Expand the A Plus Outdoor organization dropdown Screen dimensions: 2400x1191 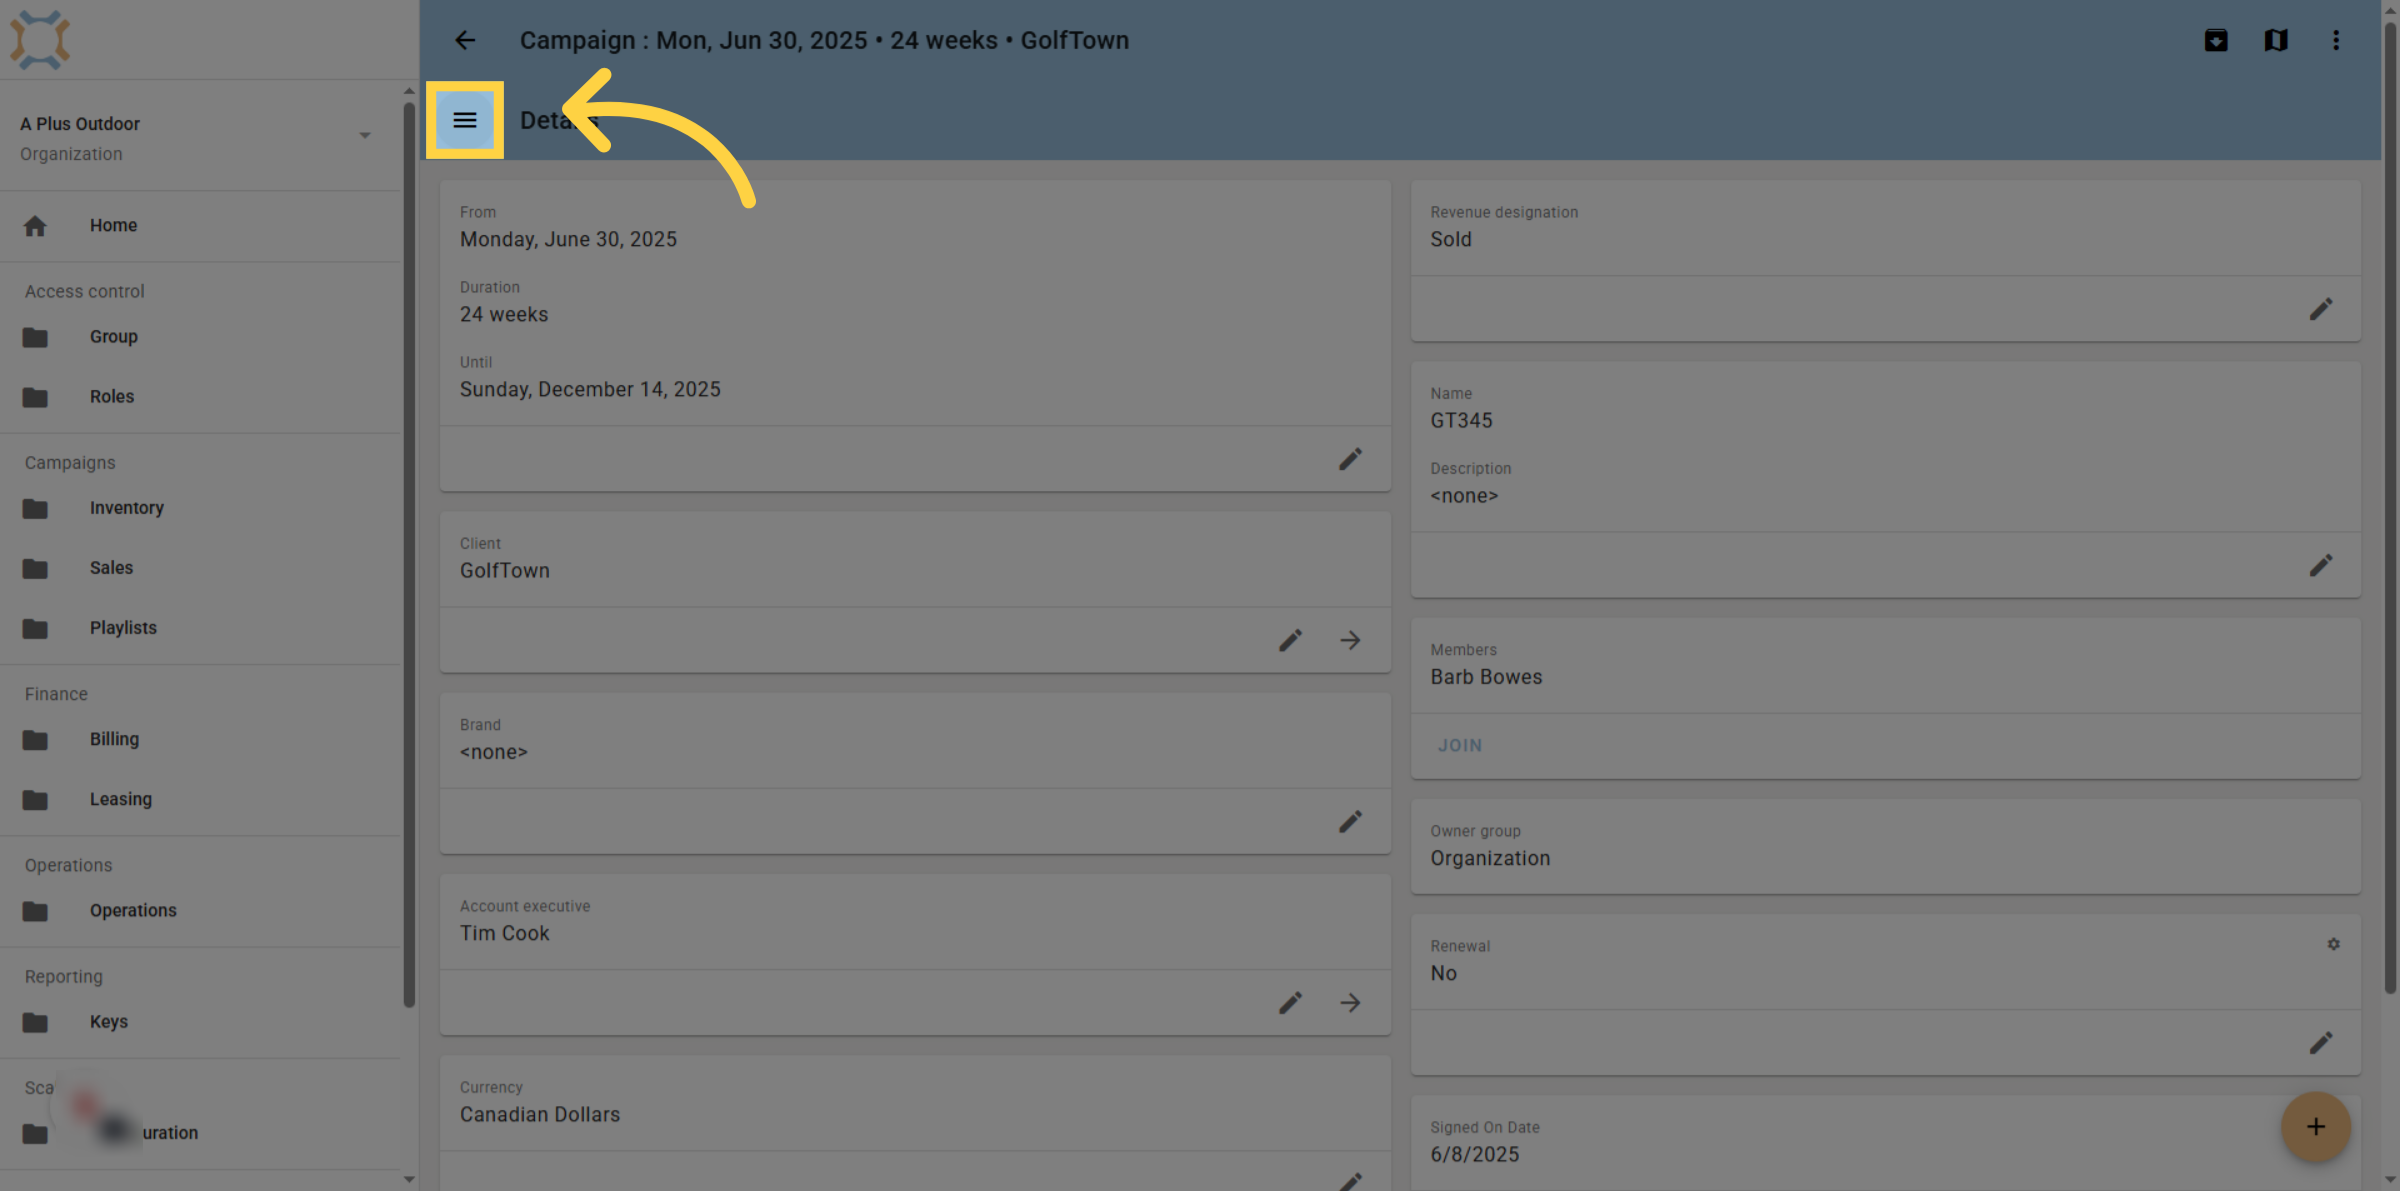coord(365,135)
